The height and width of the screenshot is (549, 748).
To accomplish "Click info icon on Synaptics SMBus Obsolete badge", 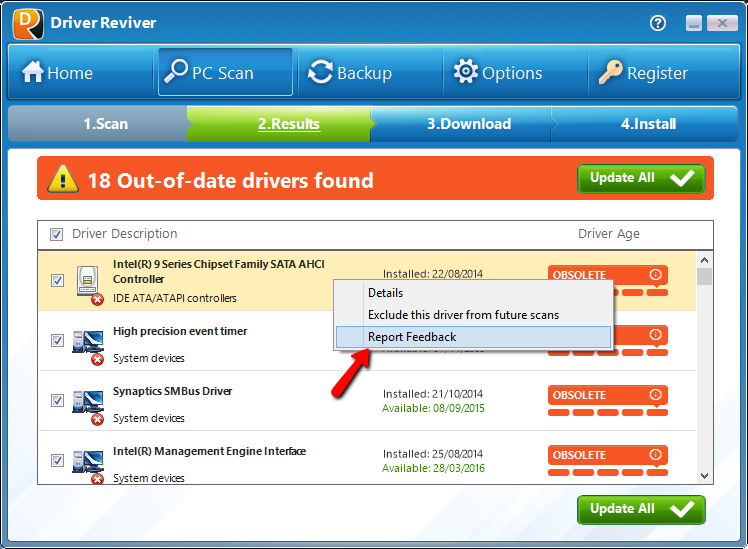I will pos(655,394).
